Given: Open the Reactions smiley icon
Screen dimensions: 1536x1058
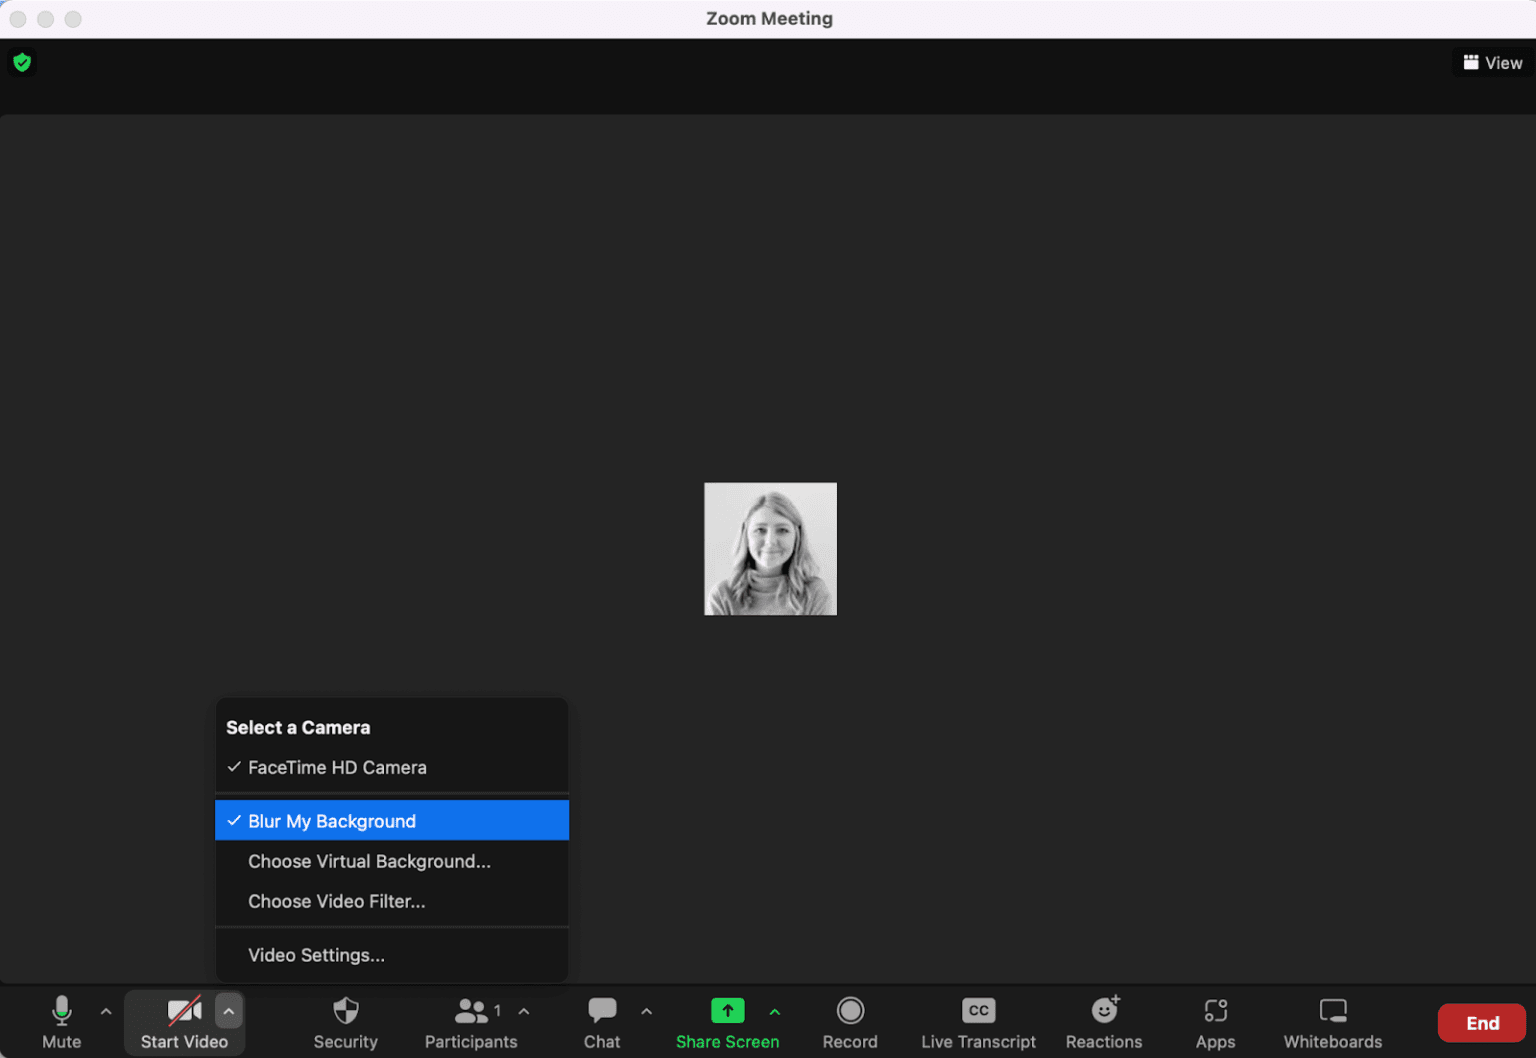Looking at the screenshot, I should 1104,1011.
